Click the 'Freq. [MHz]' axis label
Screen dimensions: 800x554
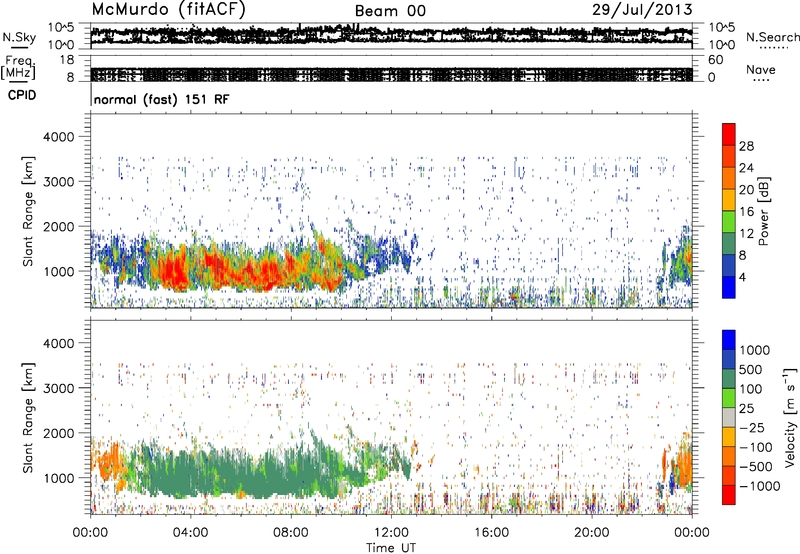click(x=18, y=68)
